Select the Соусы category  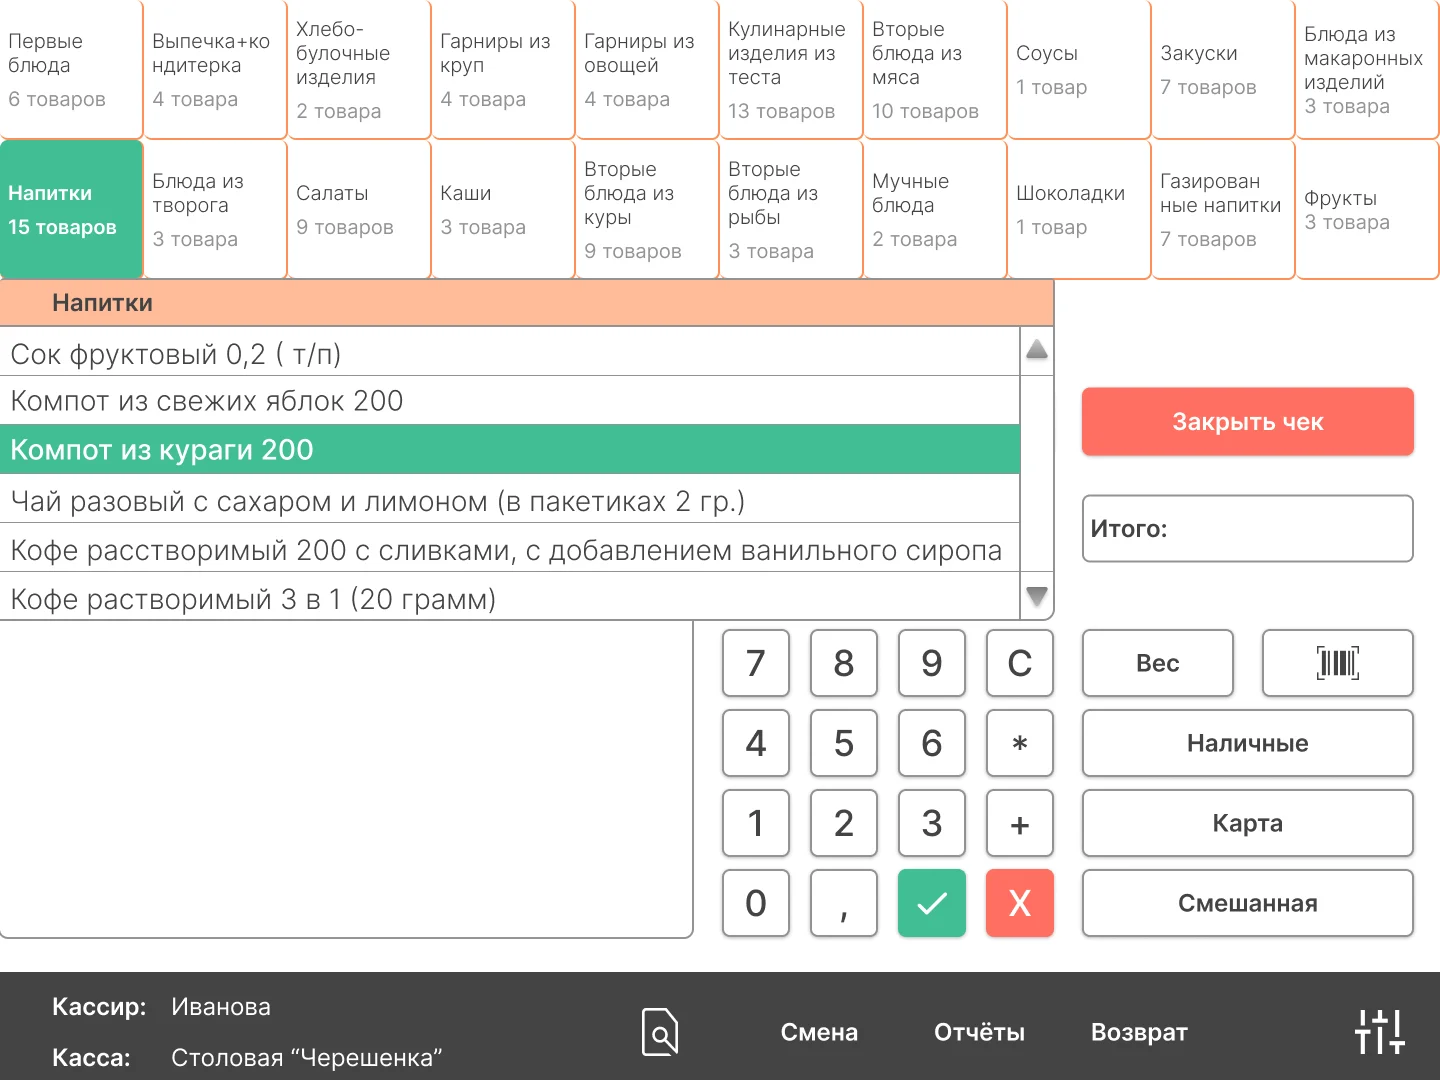pos(1080,70)
